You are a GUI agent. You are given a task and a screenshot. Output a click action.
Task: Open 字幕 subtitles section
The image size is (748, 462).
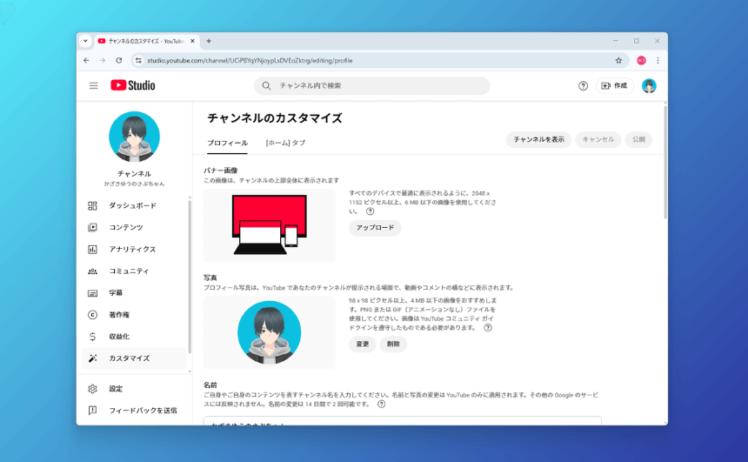[116, 293]
